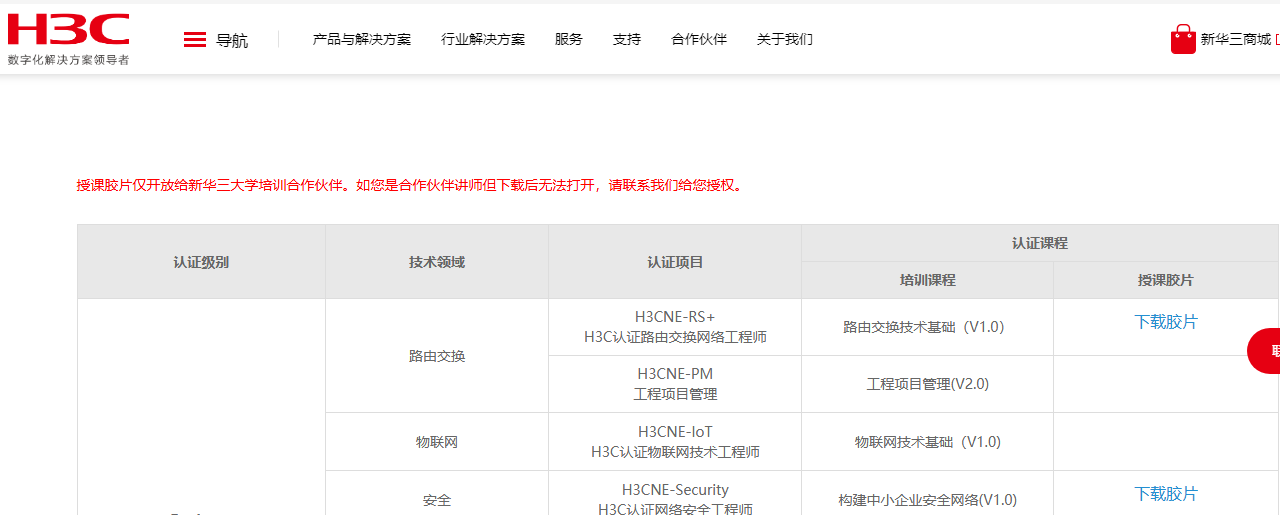The height and width of the screenshot is (515, 1280).
Task: Select the H3CNE-IoT certification cell
Action: click(x=675, y=442)
